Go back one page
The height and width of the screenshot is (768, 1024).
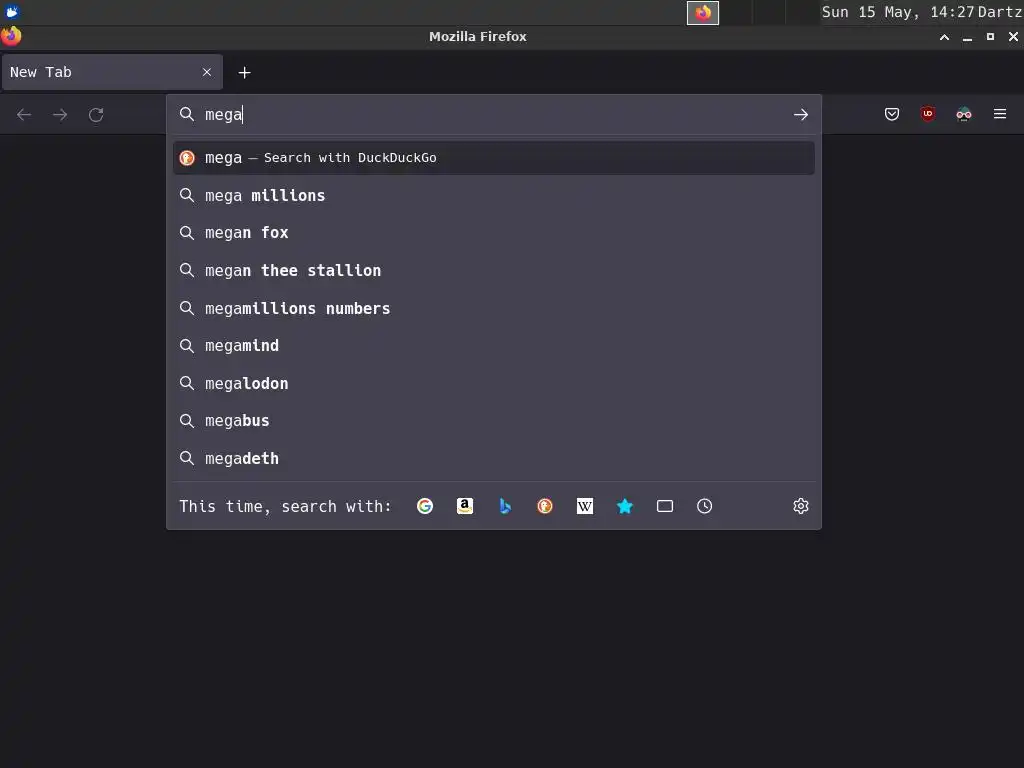(24, 115)
